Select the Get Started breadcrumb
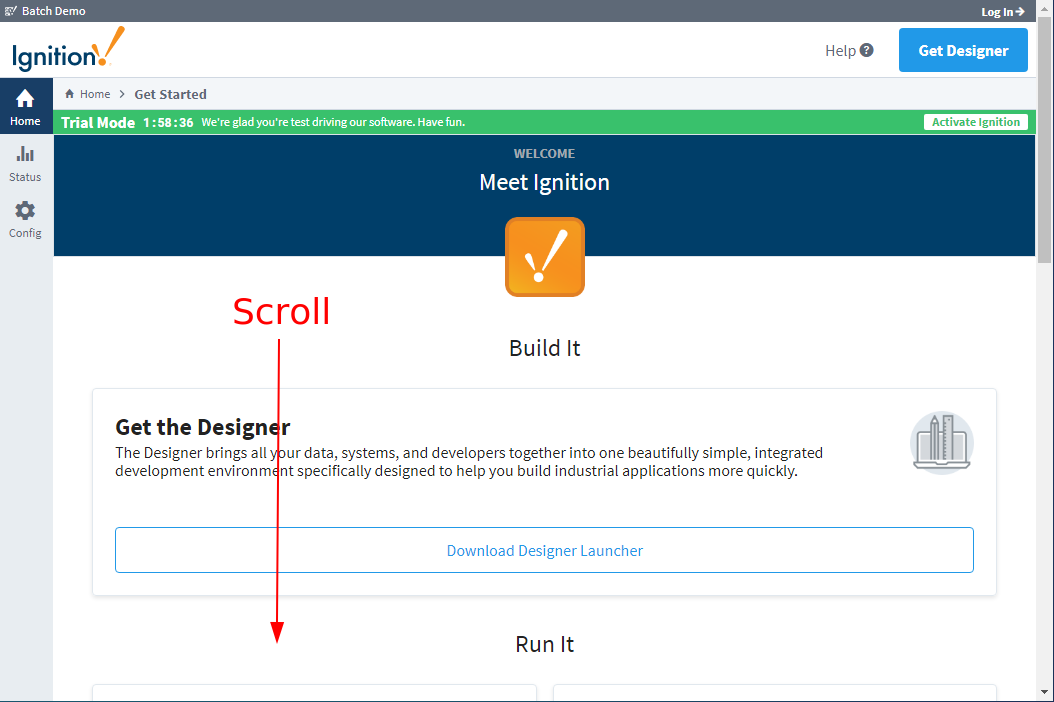The image size is (1054, 702). (x=170, y=94)
